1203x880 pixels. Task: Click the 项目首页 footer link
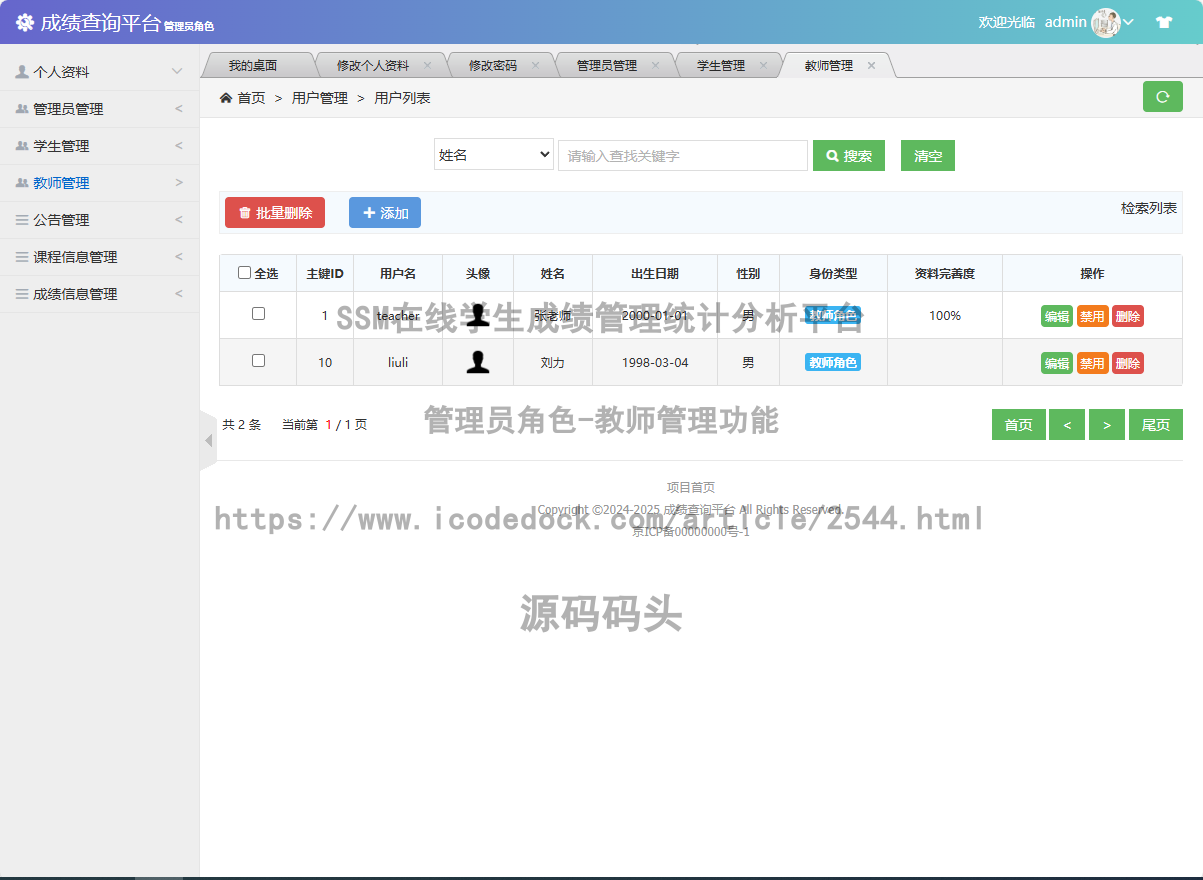pos(691,488)
